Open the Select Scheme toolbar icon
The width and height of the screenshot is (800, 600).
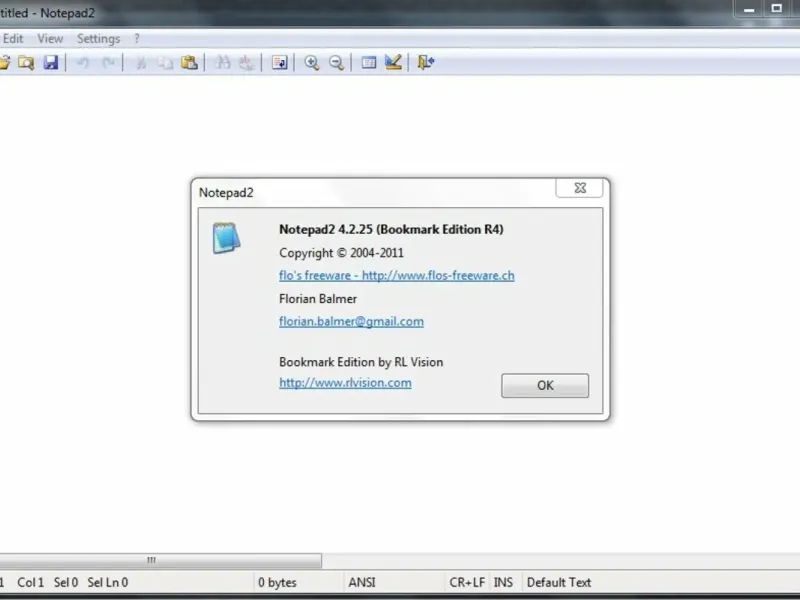[x=369, y=62]
